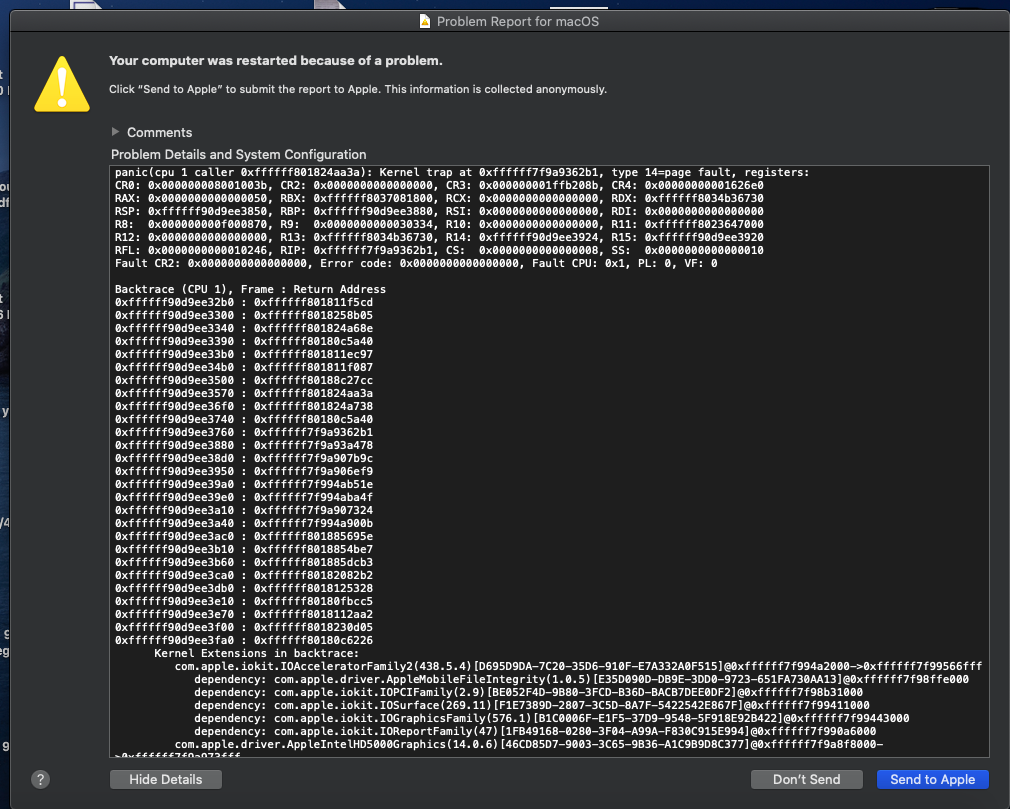Click the IOSurface(269.11) dependency line

[532, 705]
